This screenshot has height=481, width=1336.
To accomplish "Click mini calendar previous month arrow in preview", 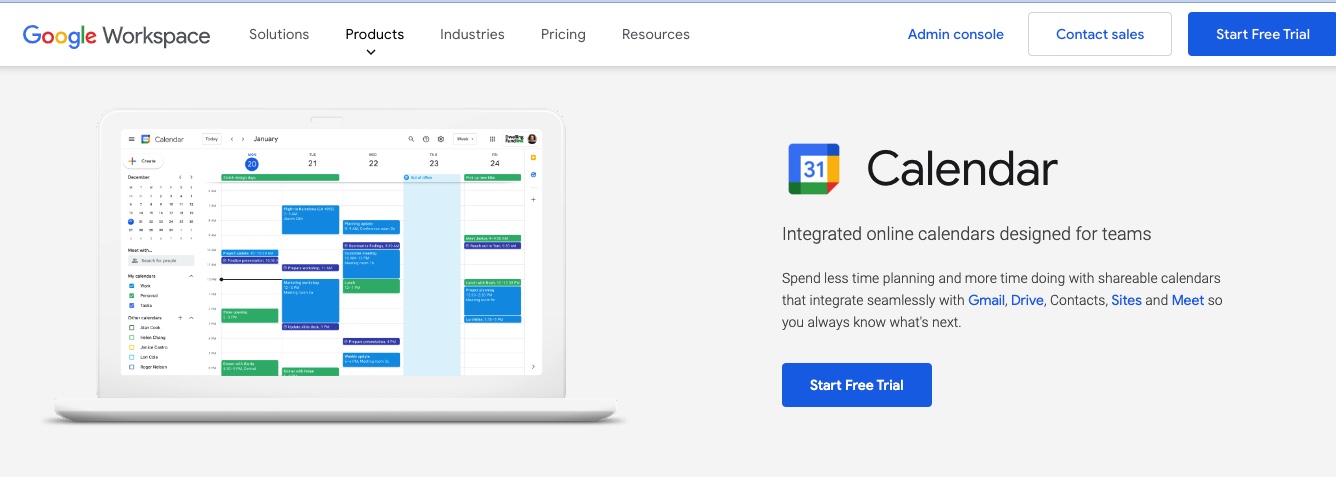I will [x=180, y=177].
